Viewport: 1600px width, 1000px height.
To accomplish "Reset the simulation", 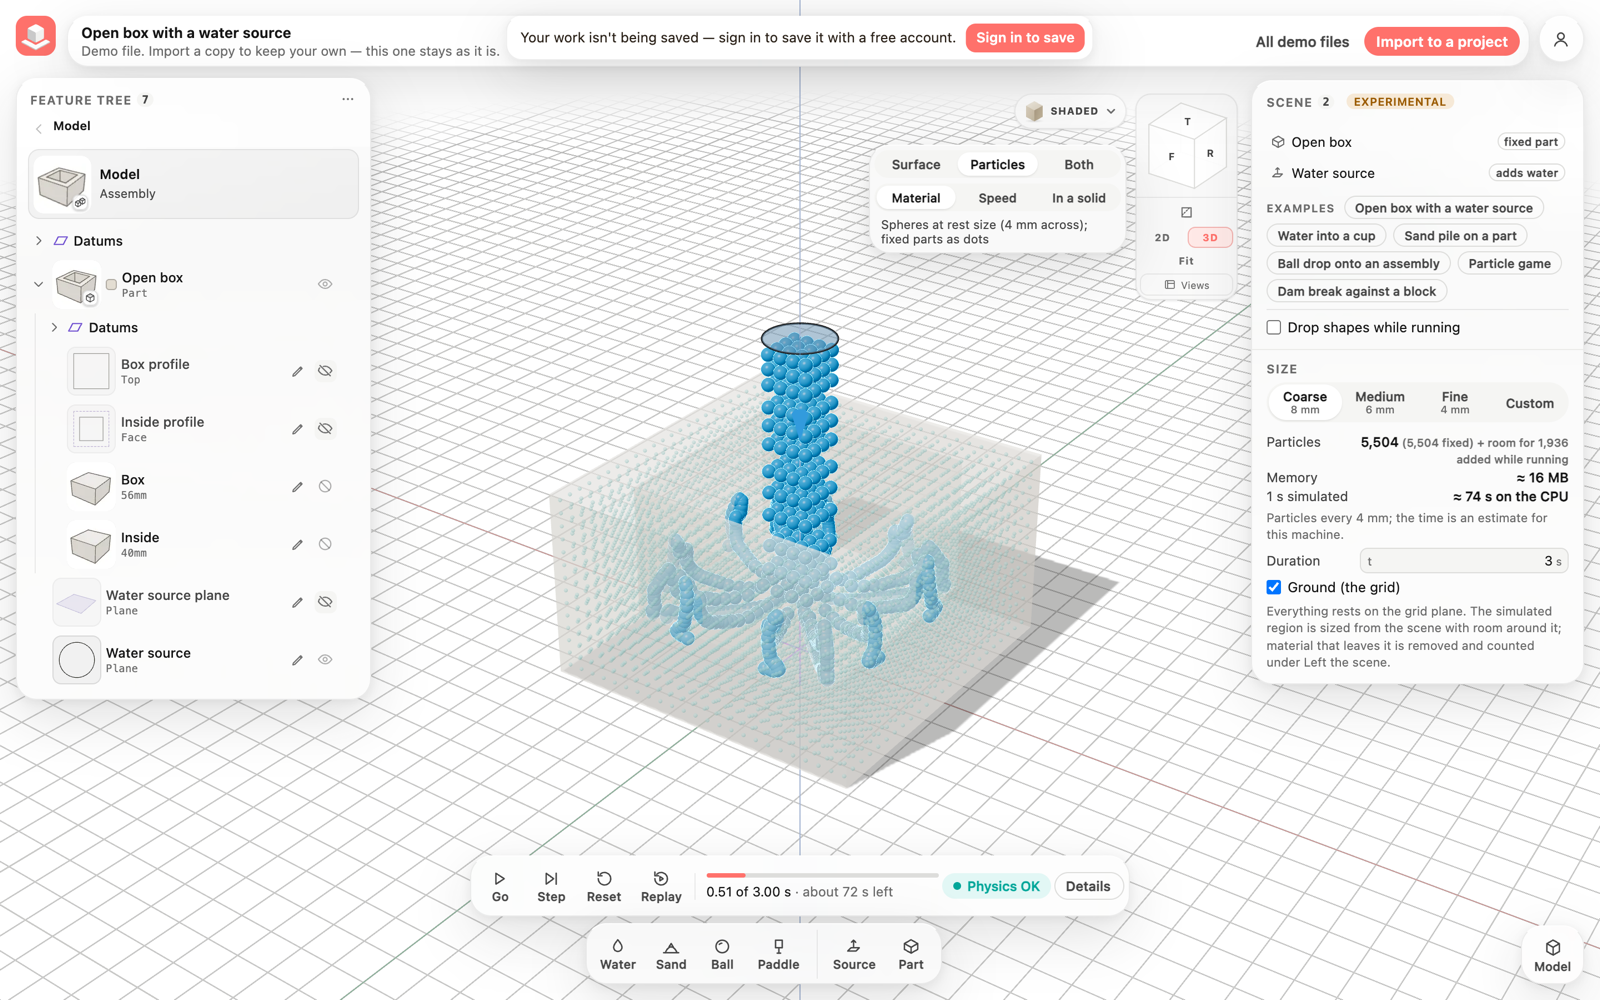I will tap(604, 887).
